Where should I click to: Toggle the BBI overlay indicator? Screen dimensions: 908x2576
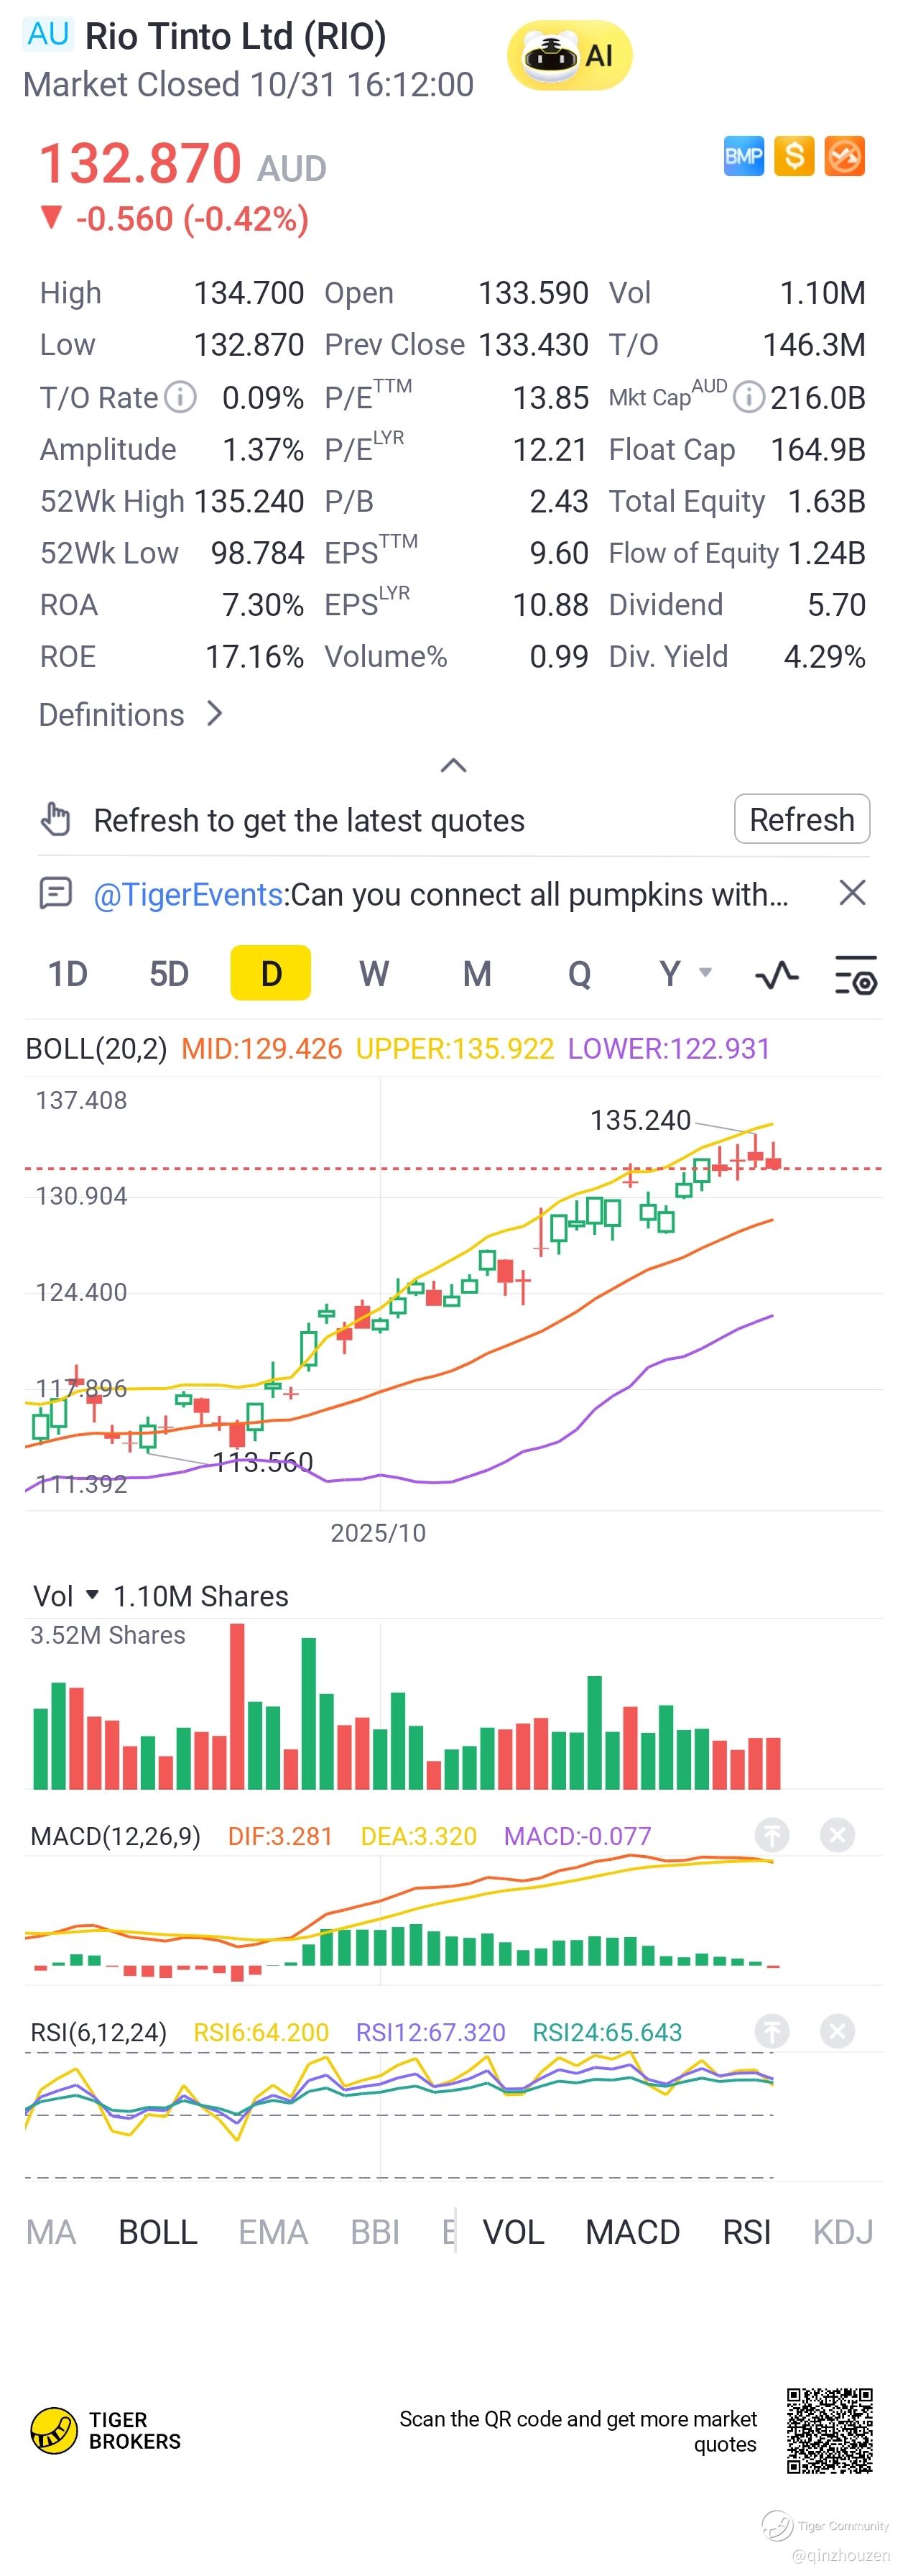[375, 2232]
